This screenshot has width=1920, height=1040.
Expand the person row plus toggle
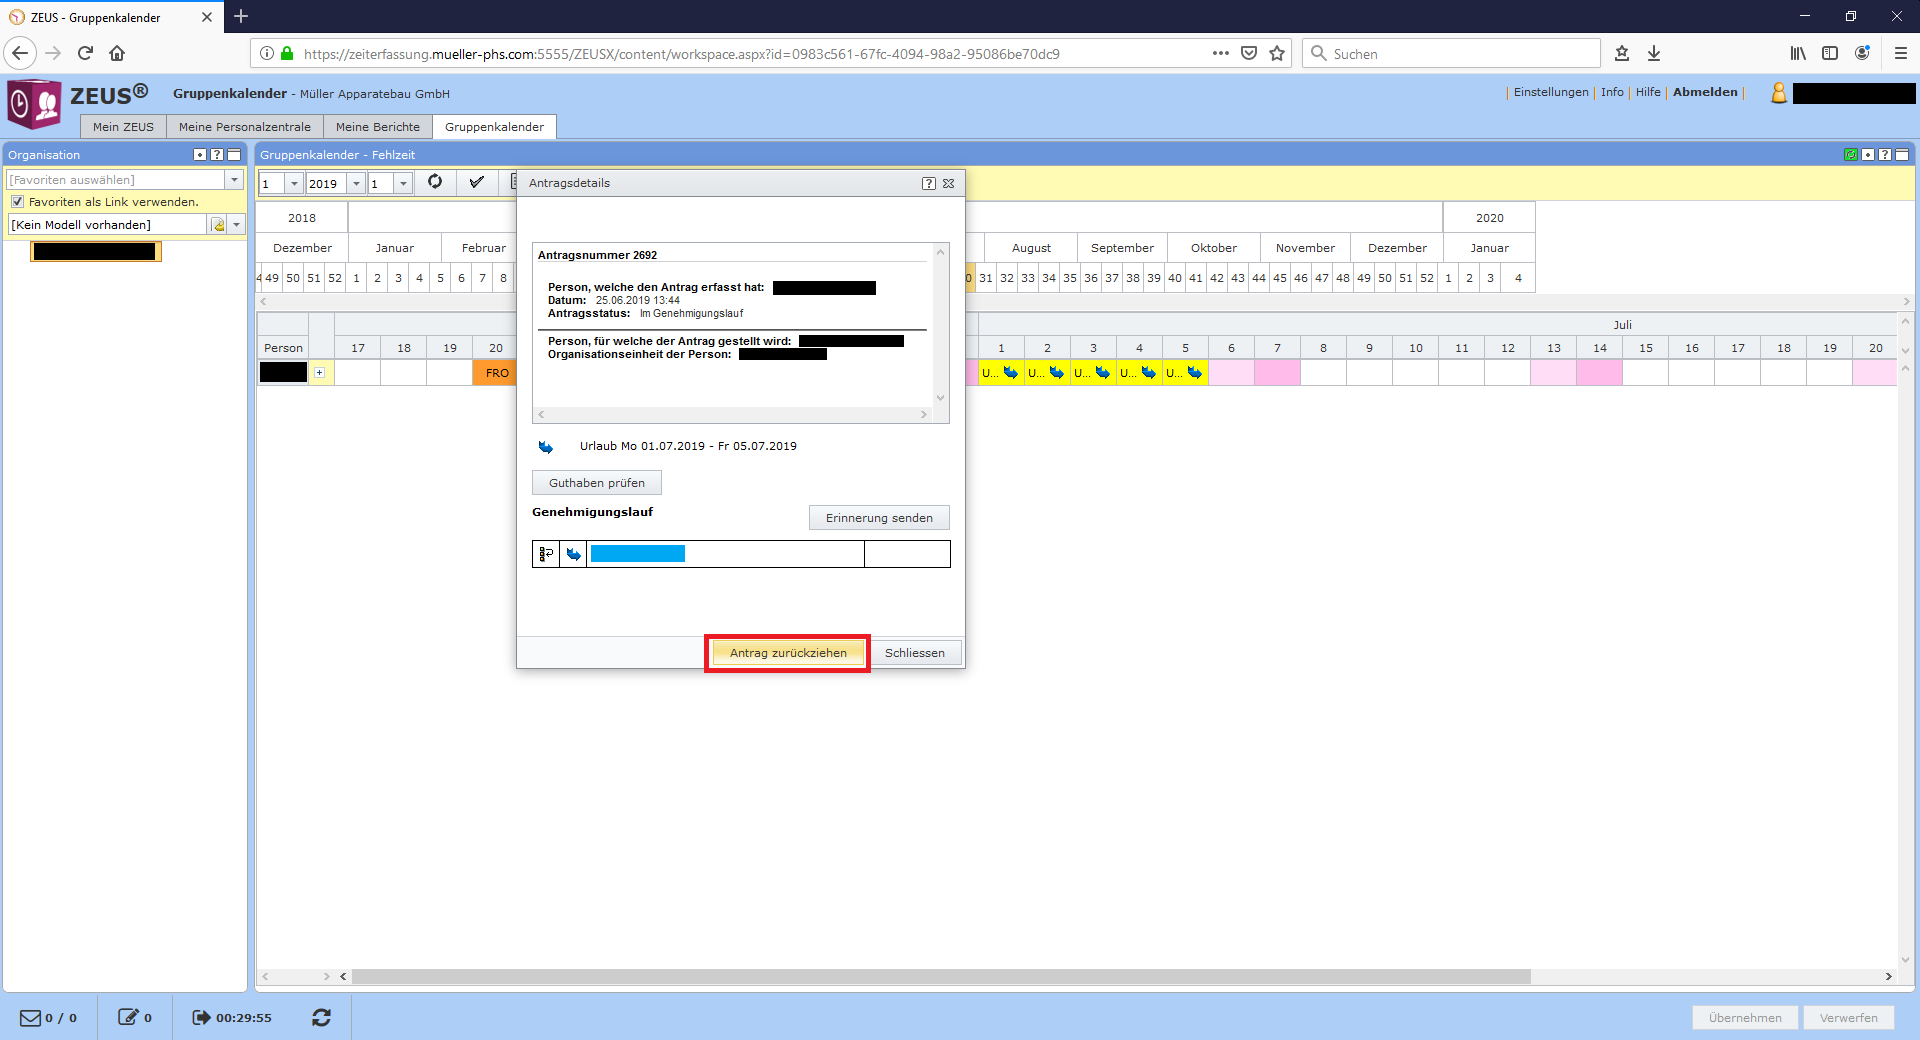pos(319,373)
